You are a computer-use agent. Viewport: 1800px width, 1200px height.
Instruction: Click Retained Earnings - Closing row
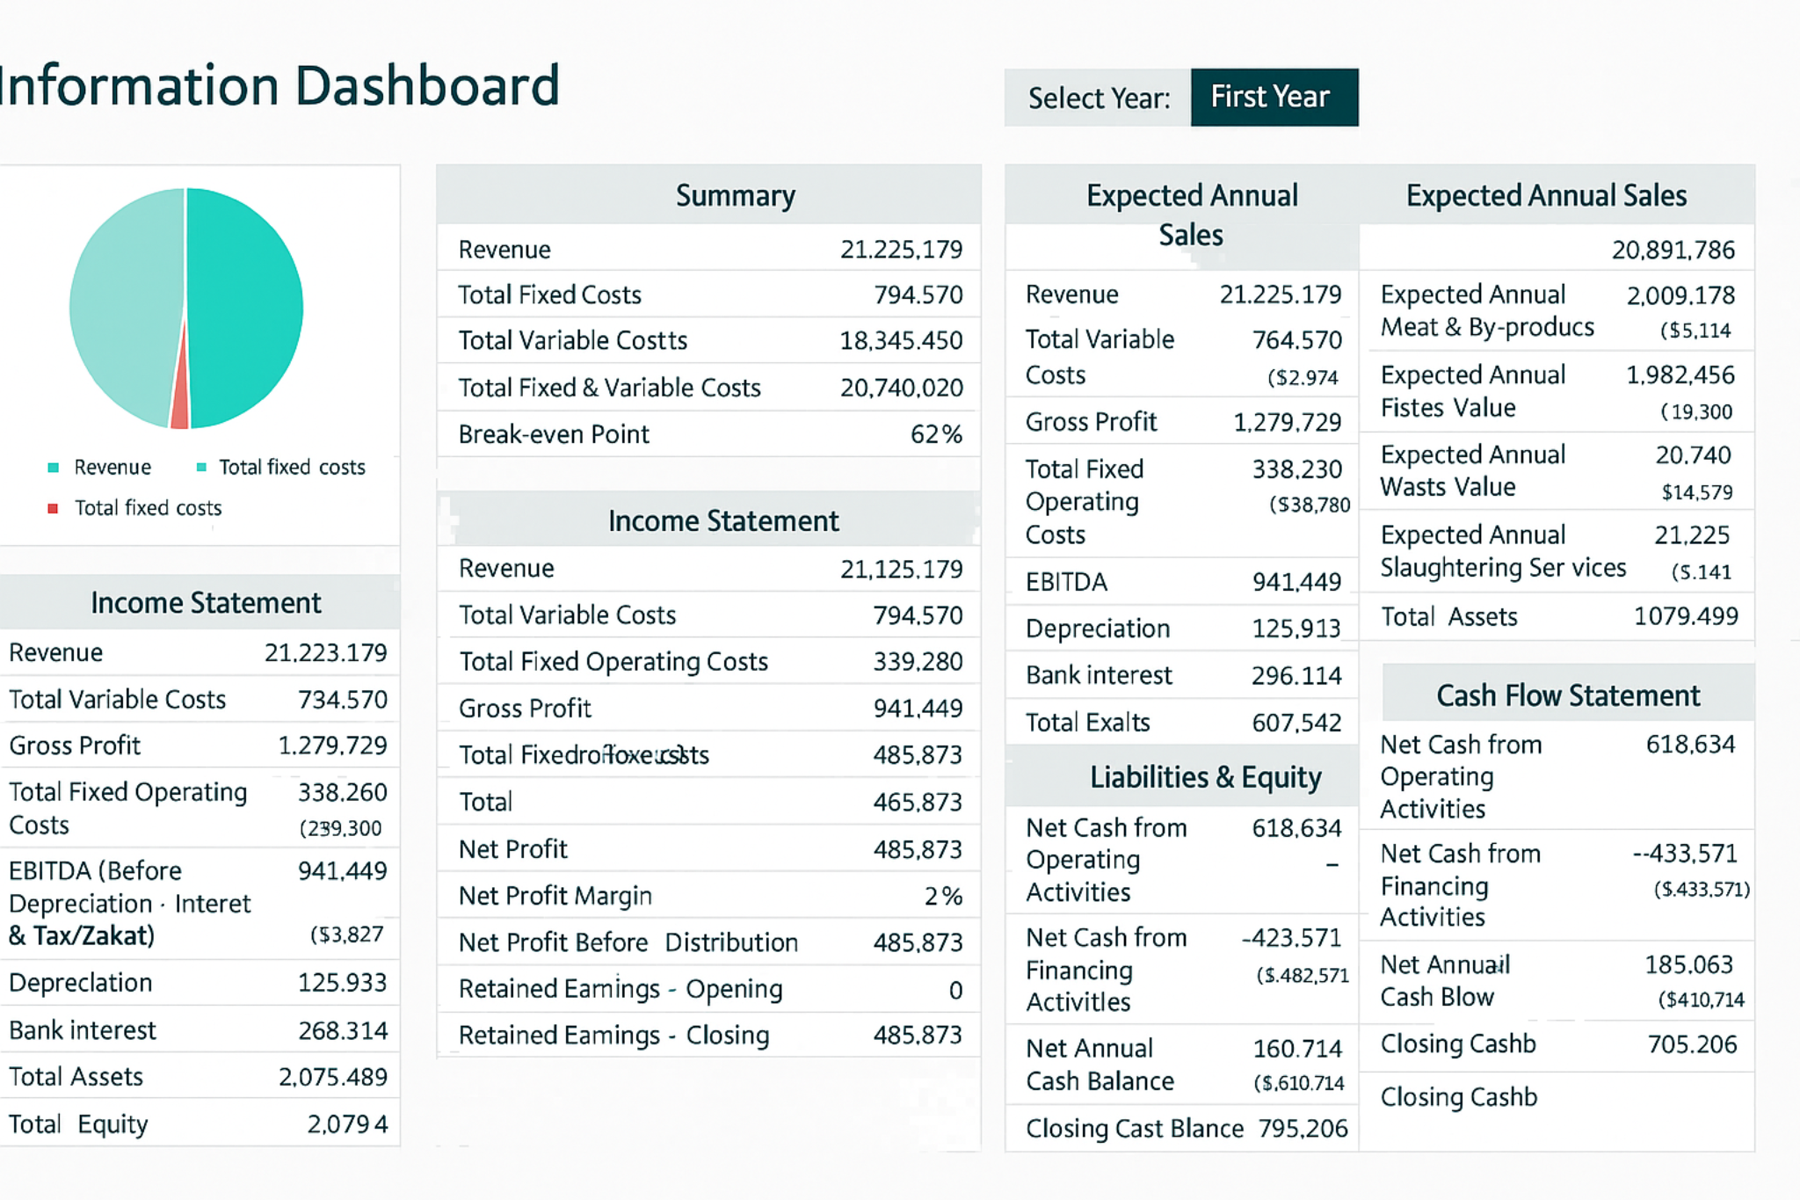pos(708,1035)
